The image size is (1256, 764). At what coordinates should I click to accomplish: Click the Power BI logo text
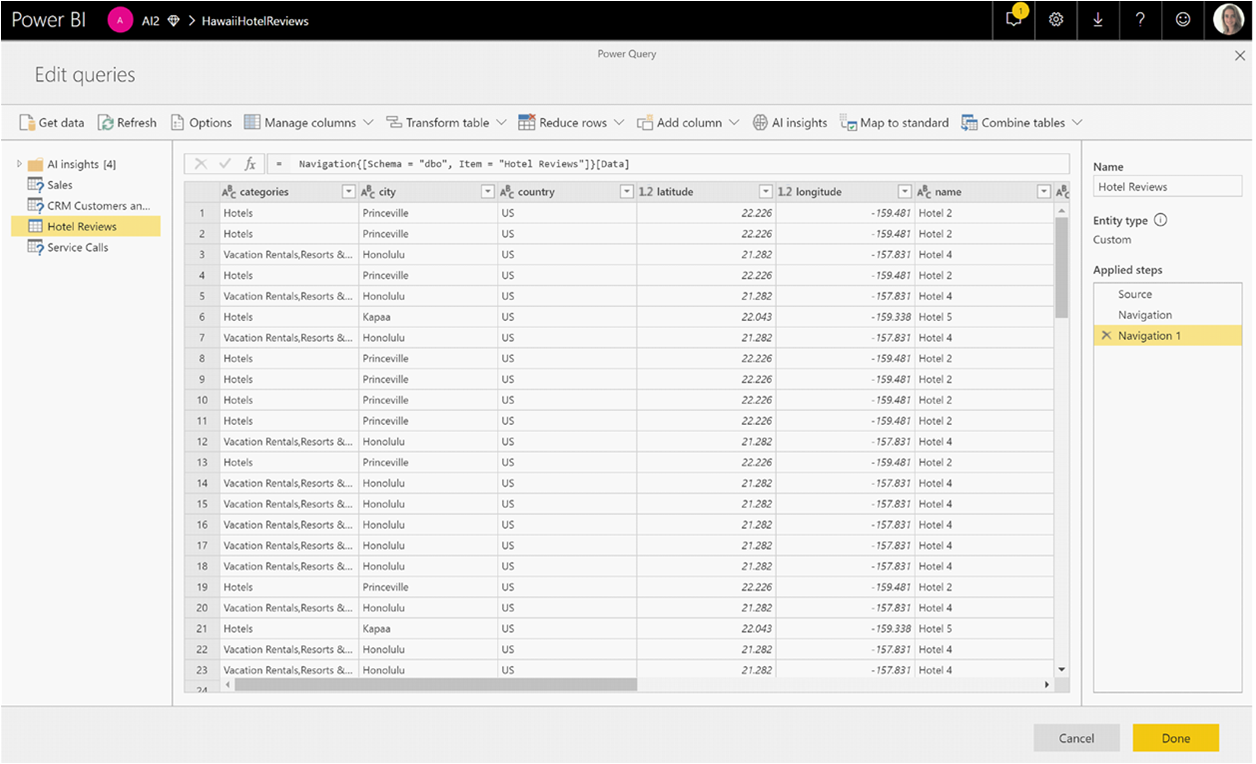point(49,20)
